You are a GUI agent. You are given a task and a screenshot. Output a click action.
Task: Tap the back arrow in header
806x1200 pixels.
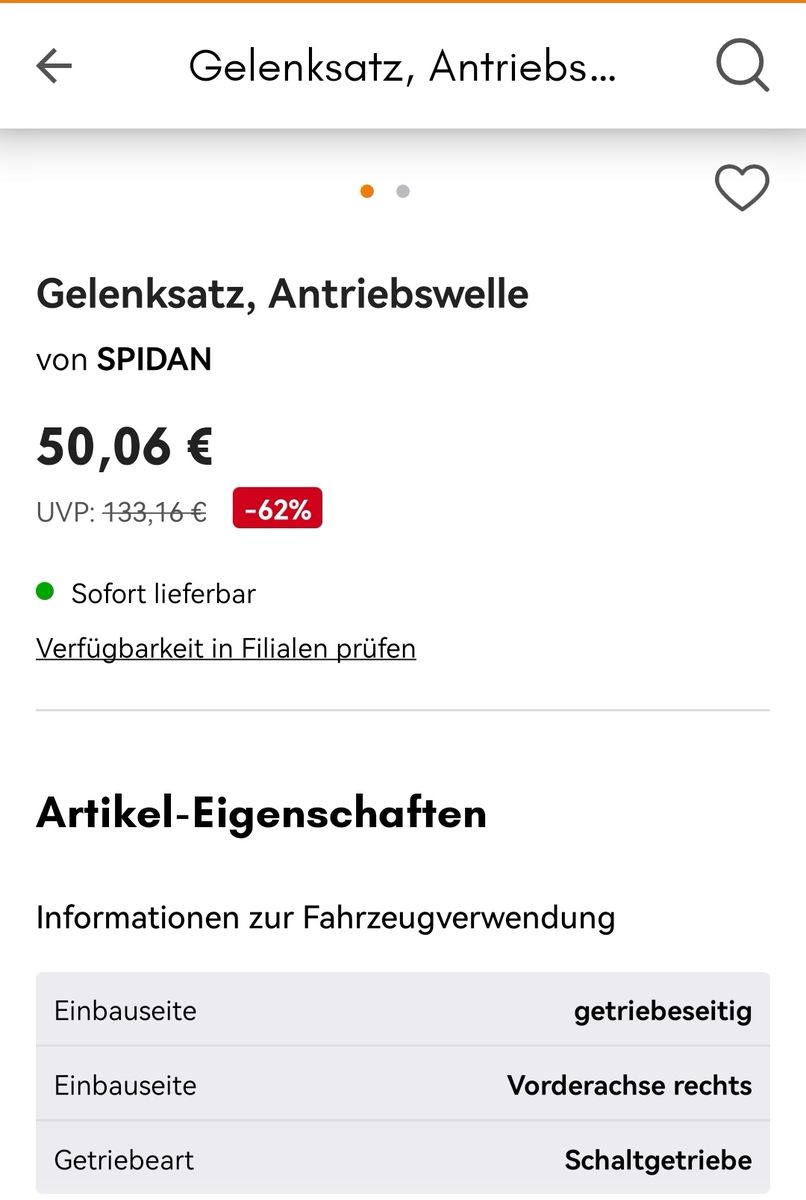(54, 66)
